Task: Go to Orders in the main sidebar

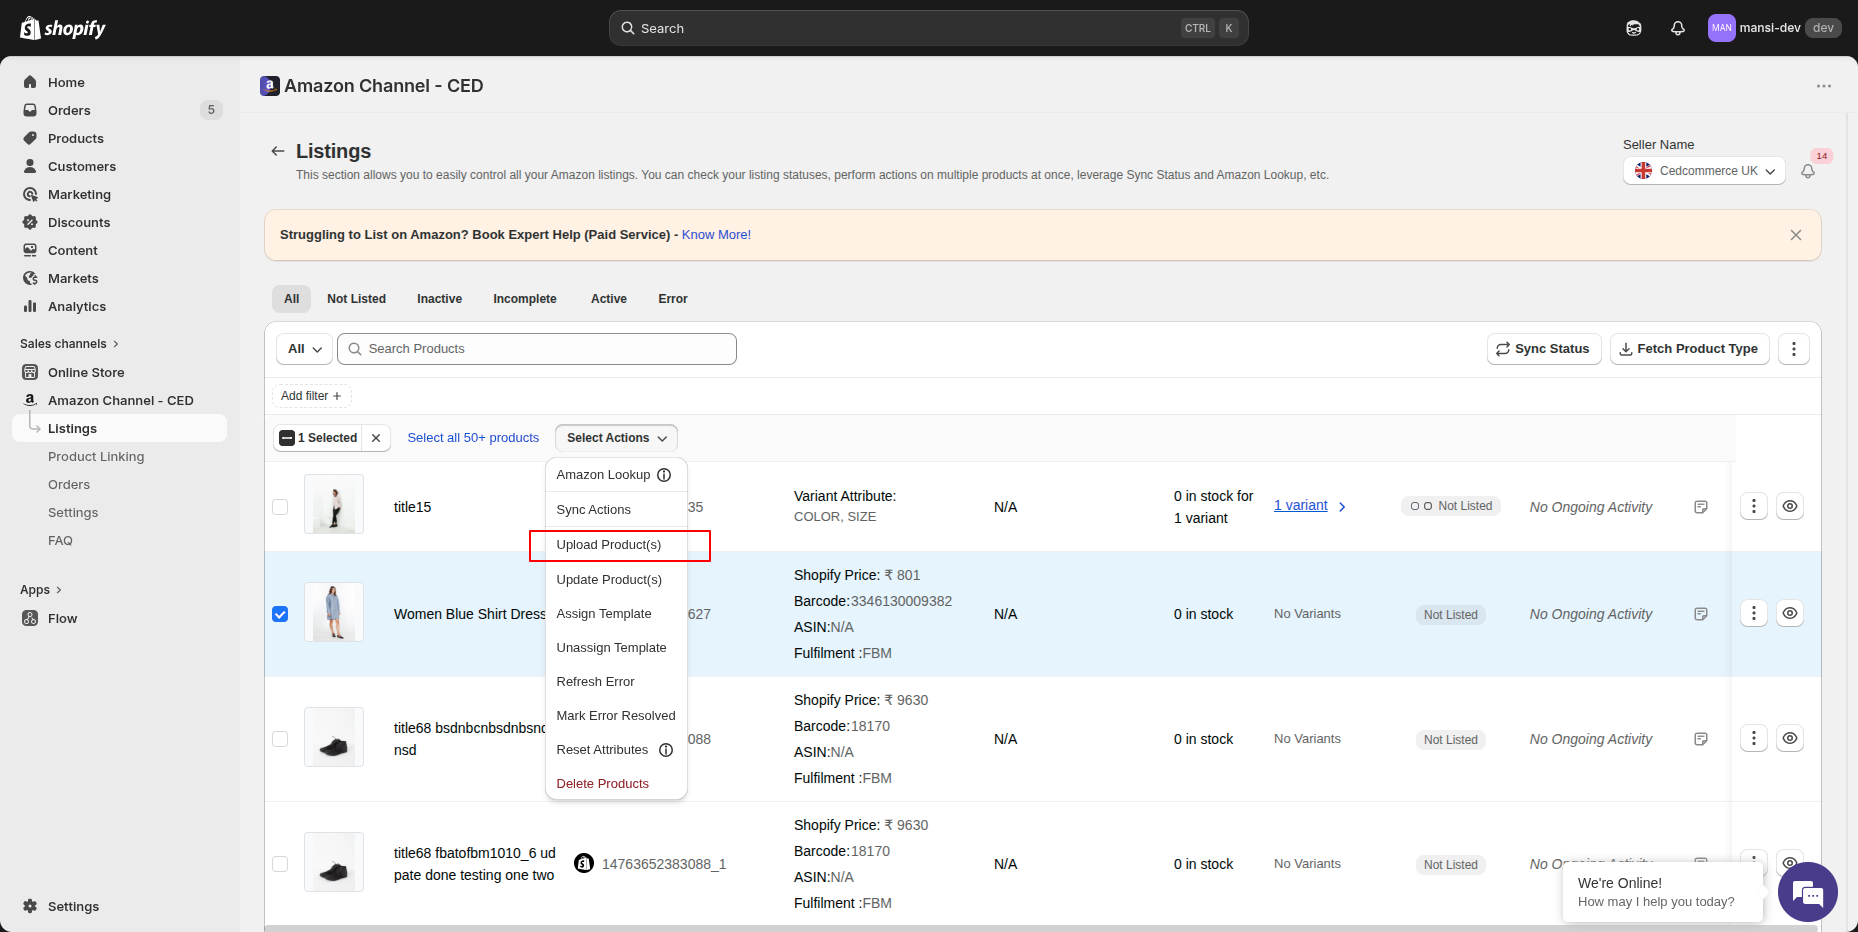Action: tap(69, 110)
